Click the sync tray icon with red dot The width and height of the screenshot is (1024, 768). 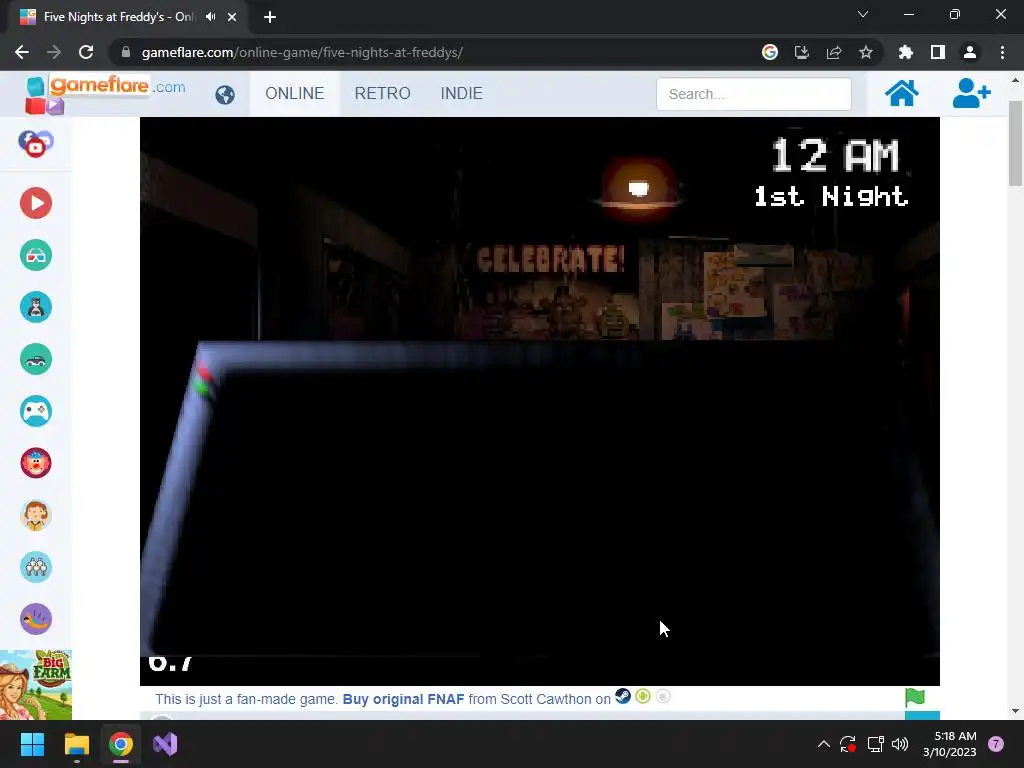pyautogui.click(x=848, y=744)
